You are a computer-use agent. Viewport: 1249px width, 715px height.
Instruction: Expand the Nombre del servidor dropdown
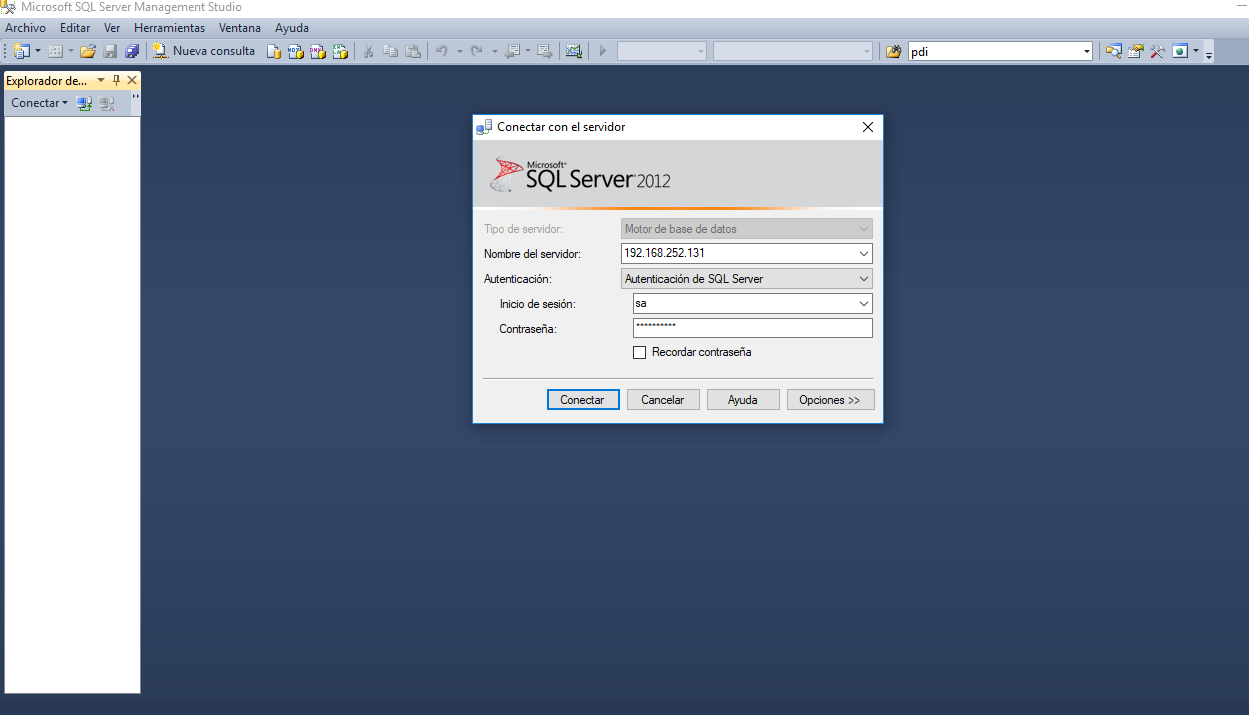coord(863,253)
